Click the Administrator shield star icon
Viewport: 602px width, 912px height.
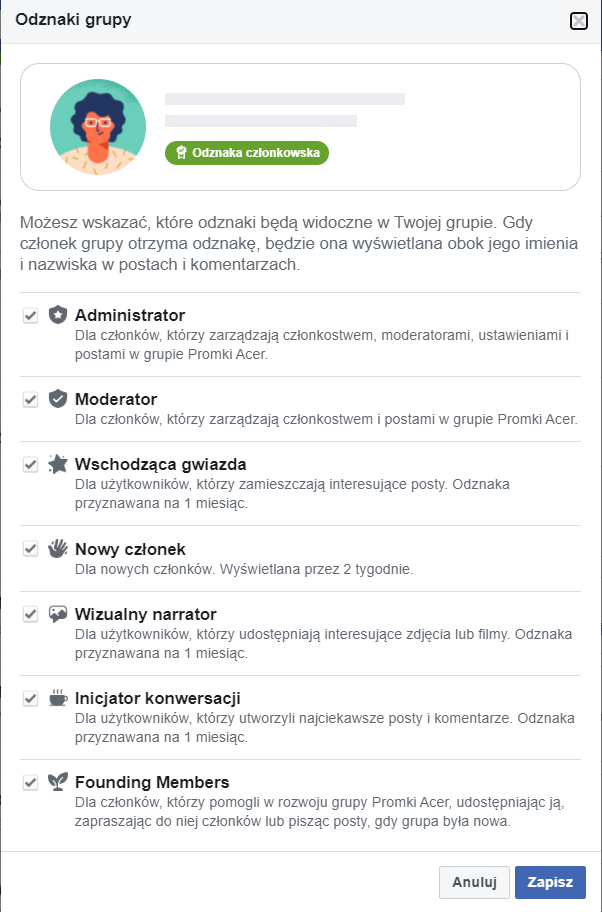pyautogui.click(x=58, y=315)
